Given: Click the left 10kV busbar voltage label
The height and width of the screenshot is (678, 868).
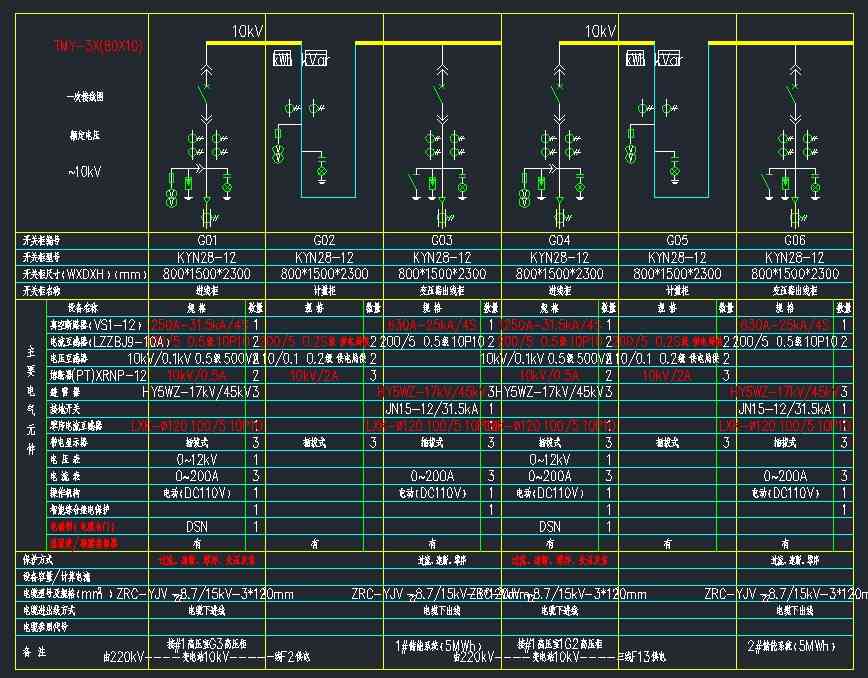Looking at the screenshot, I should click(x=246, y=32).
